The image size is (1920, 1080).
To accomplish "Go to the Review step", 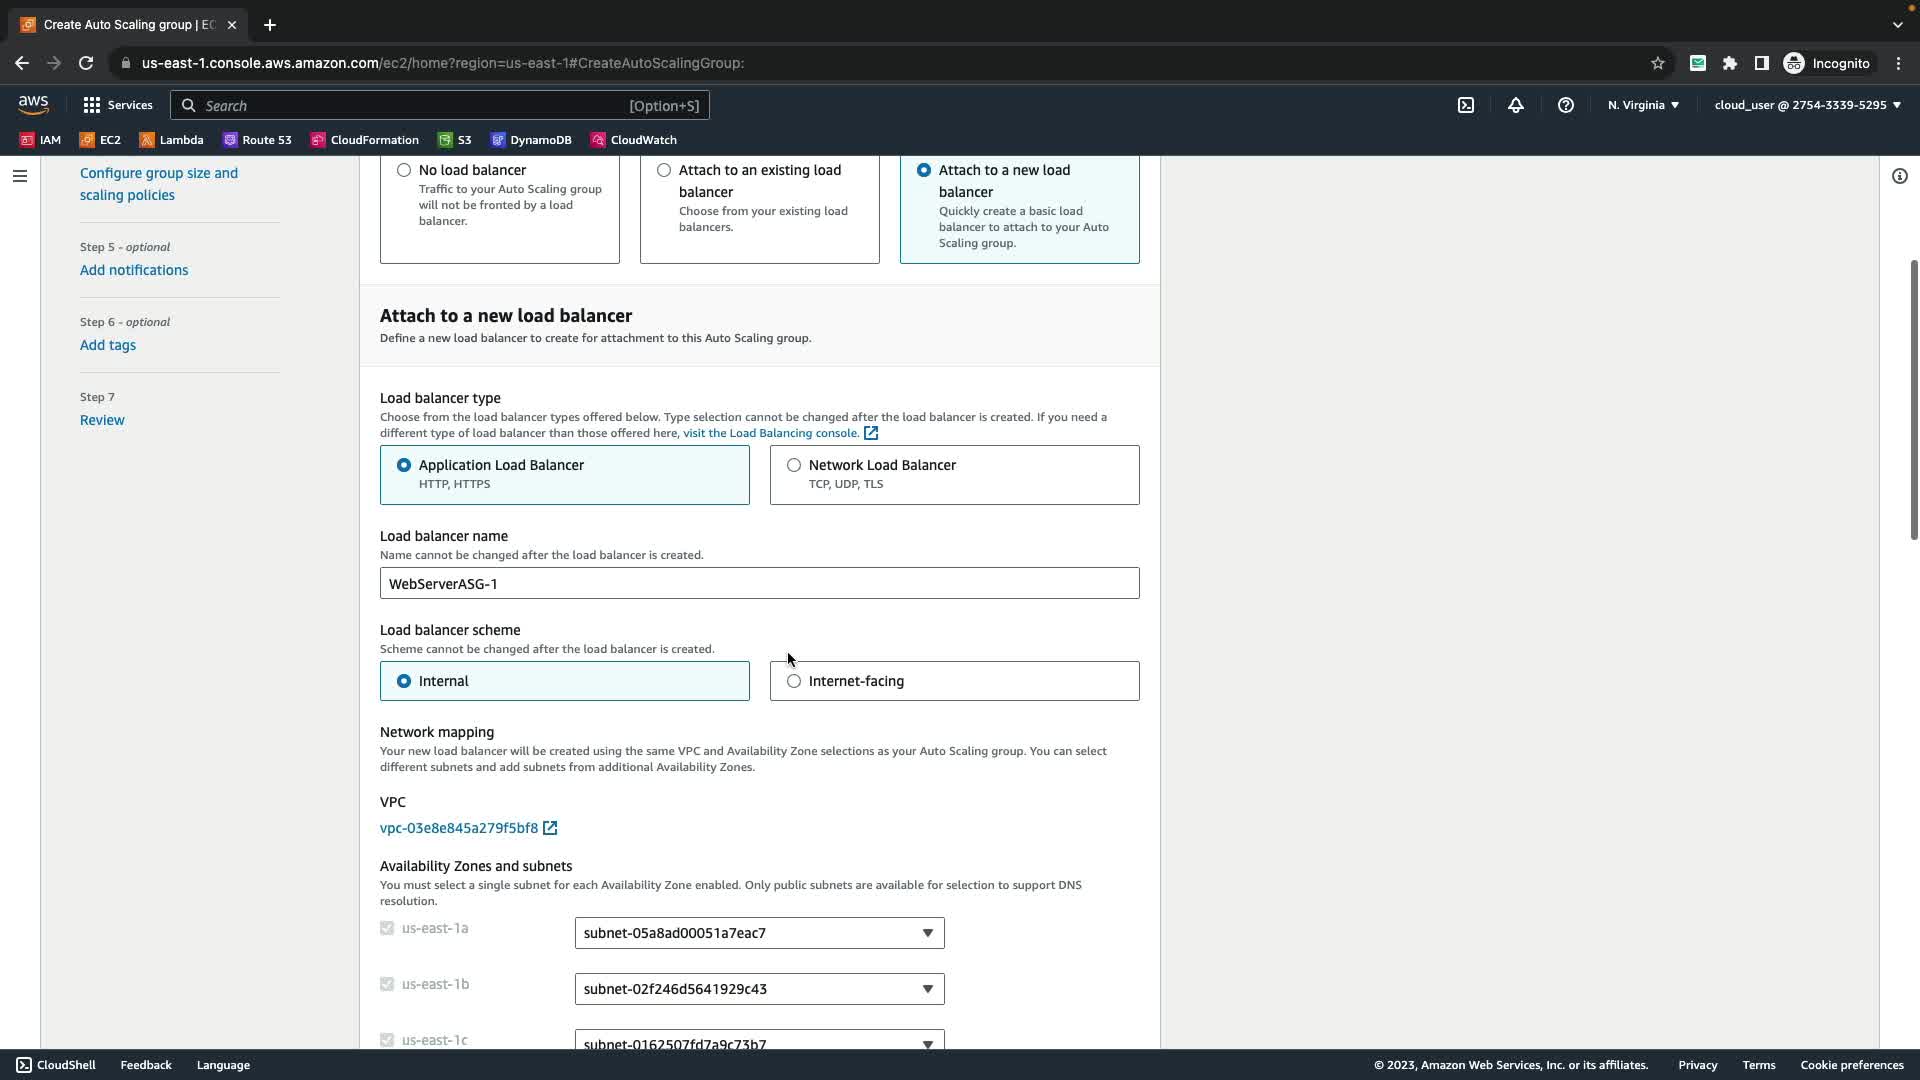I will (102, 420).
